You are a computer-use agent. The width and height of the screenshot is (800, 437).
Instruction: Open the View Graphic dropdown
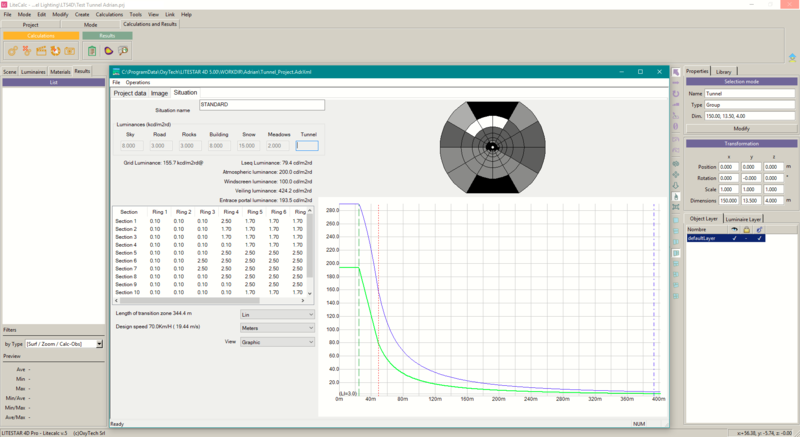click(277, 342)
